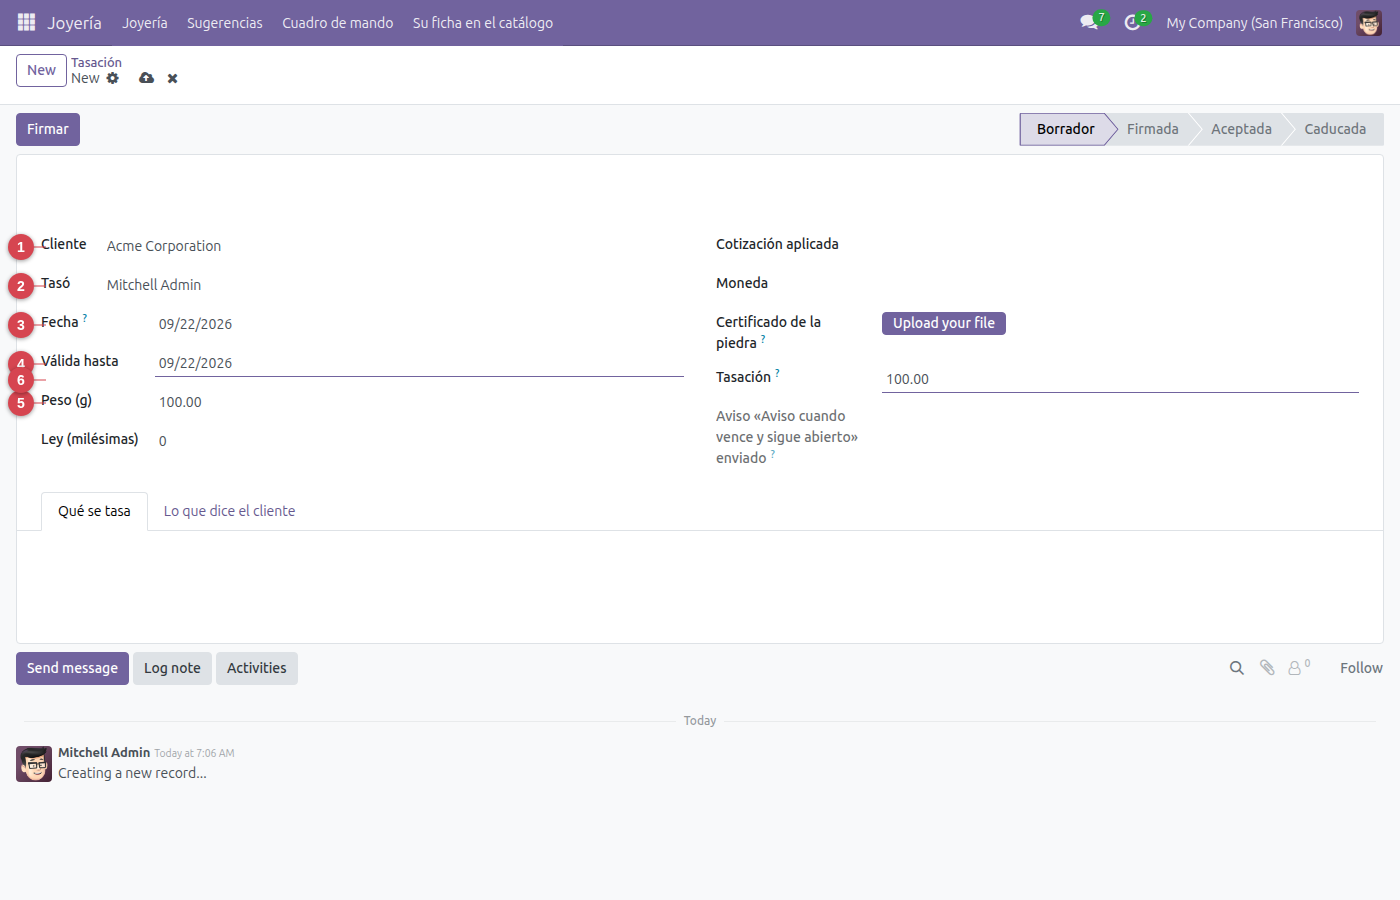Set status to Aceptada

point(1241,129)
